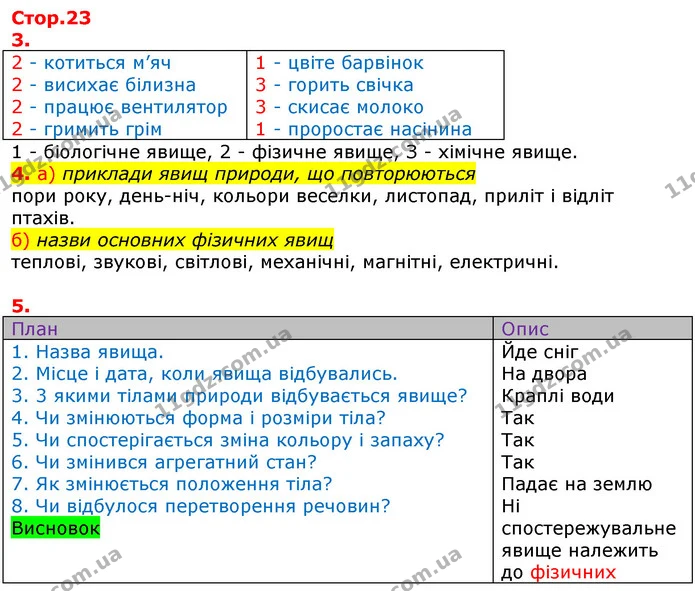Click the conclusion text 'явище належить'
The width and height of the screenshot is (695, 591).
580,551
